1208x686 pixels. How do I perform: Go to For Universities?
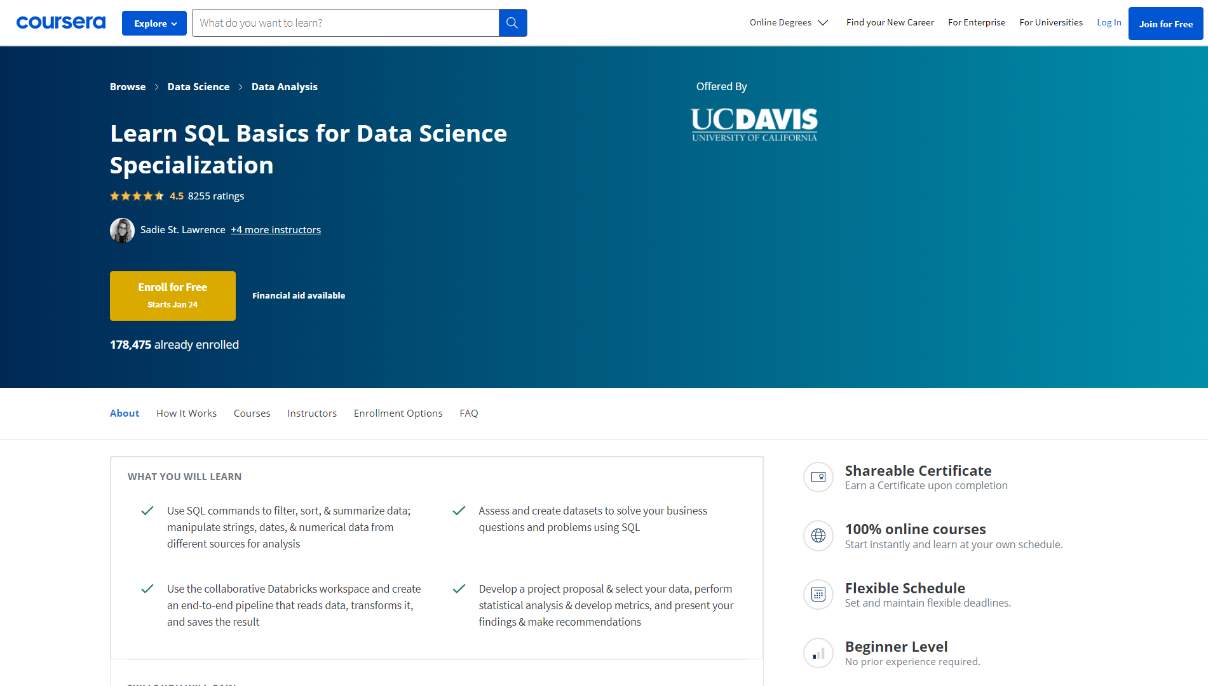pyautogui.click(x=1051, y=22)
